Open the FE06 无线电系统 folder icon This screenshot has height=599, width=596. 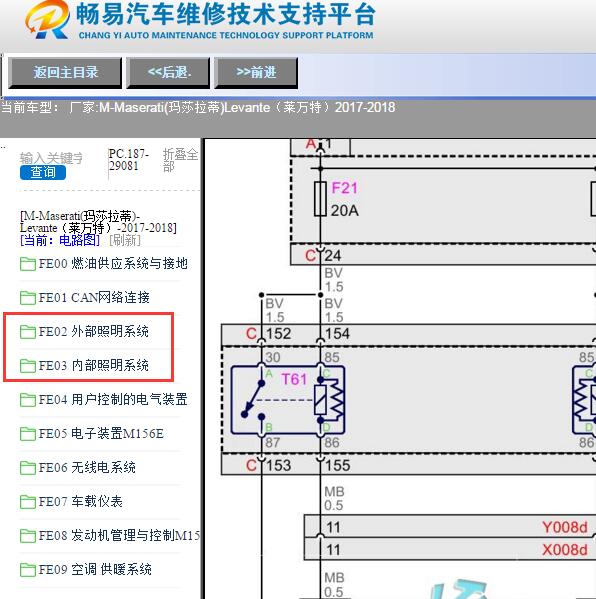[28, 468]
